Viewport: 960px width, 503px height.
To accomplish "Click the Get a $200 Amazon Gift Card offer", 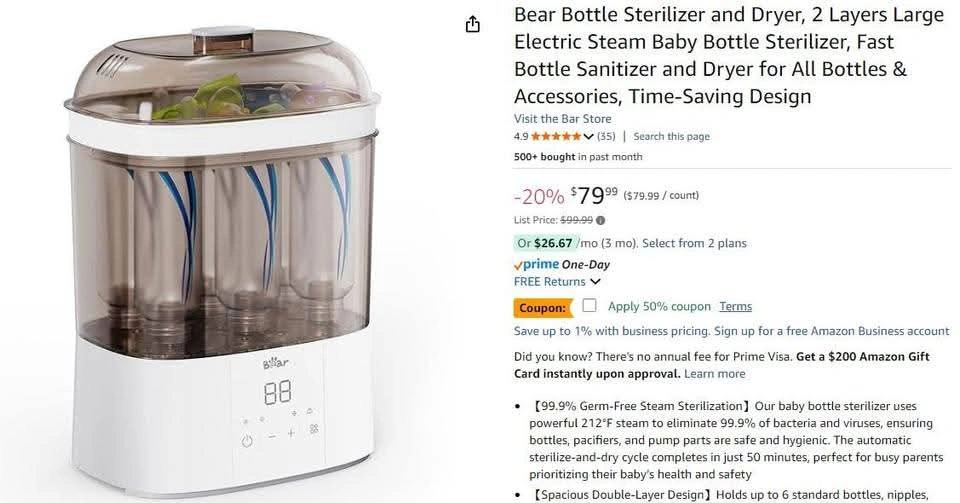I will pos(868,356).
